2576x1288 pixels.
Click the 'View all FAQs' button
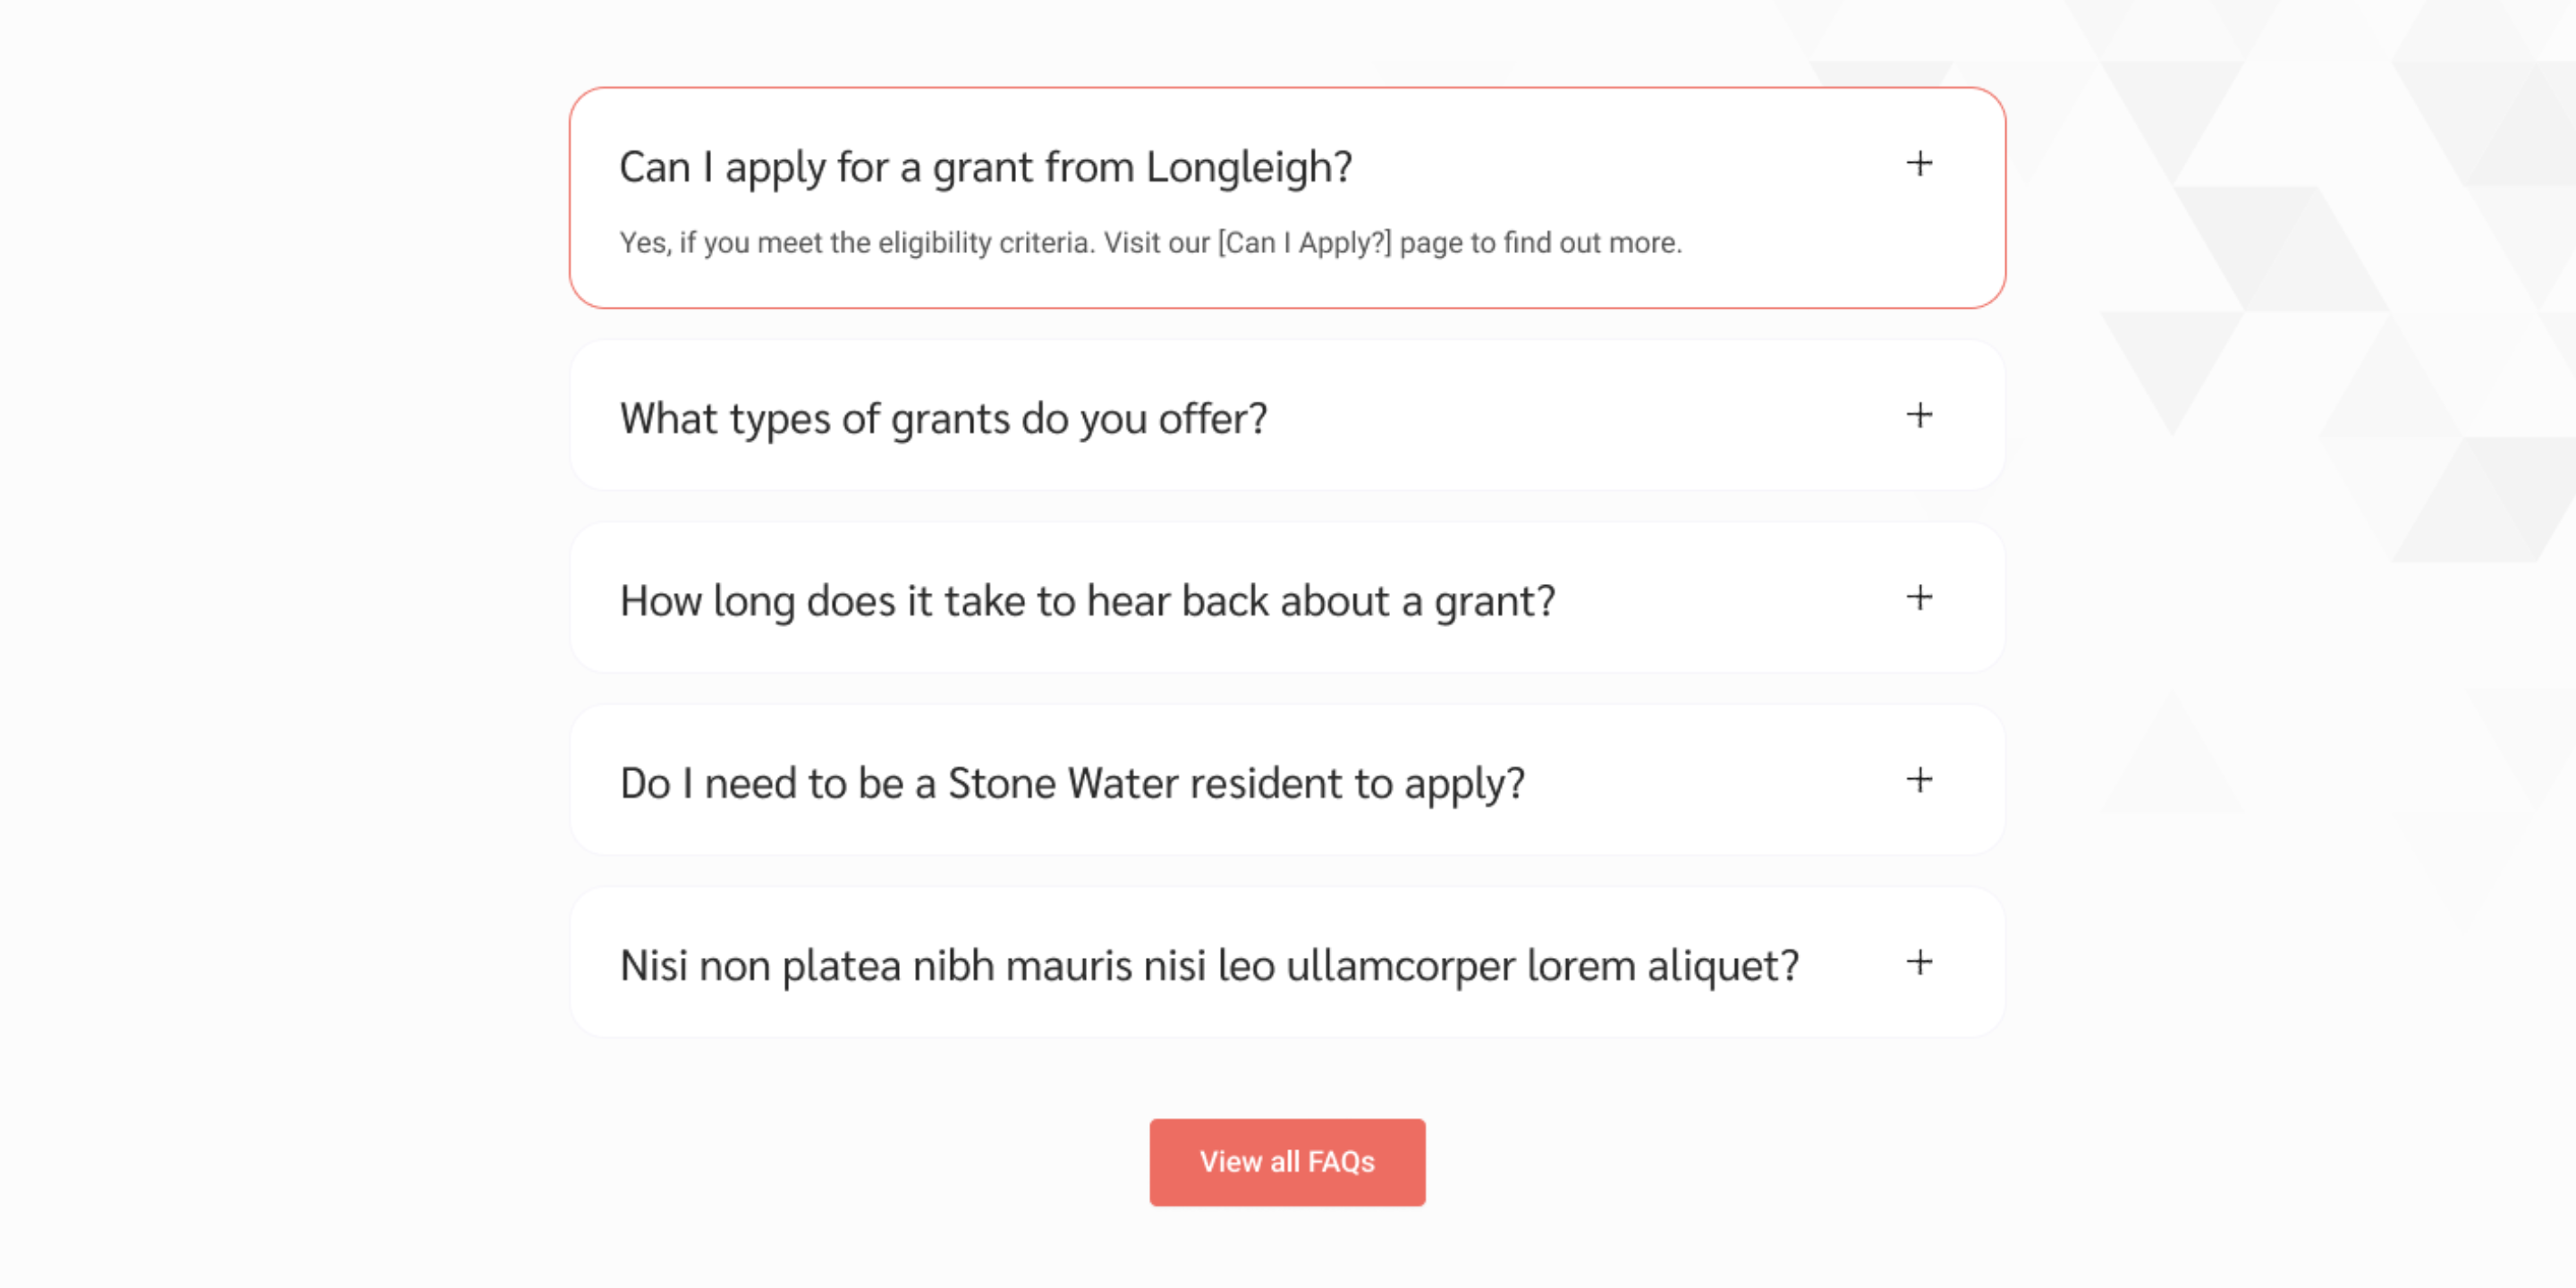[x=1287, y=1162]
